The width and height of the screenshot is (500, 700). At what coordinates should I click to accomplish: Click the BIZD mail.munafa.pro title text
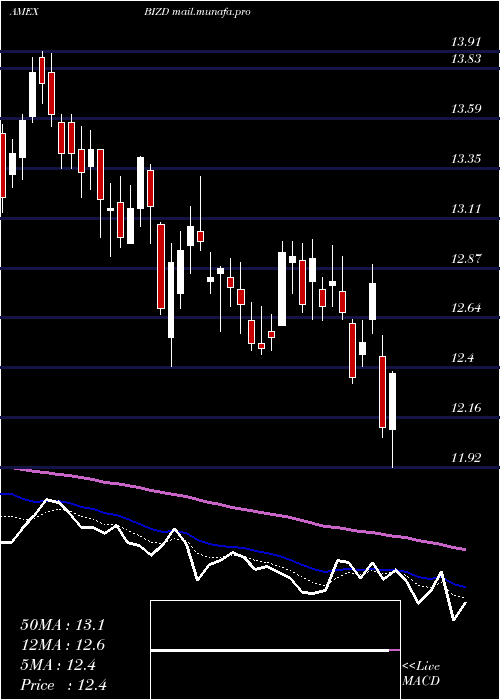tap(197, 12)
